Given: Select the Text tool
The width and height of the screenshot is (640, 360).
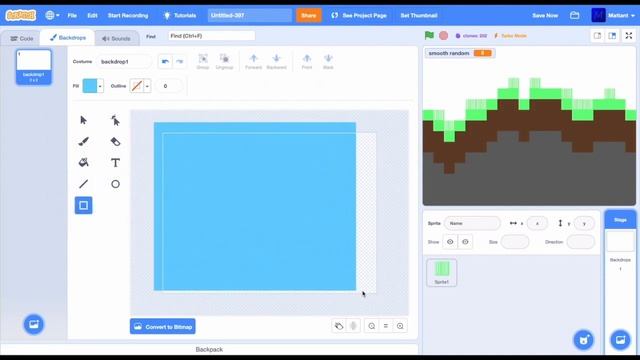Looking at the screenshot, I should pyautogui.click(x=115, y=162).
